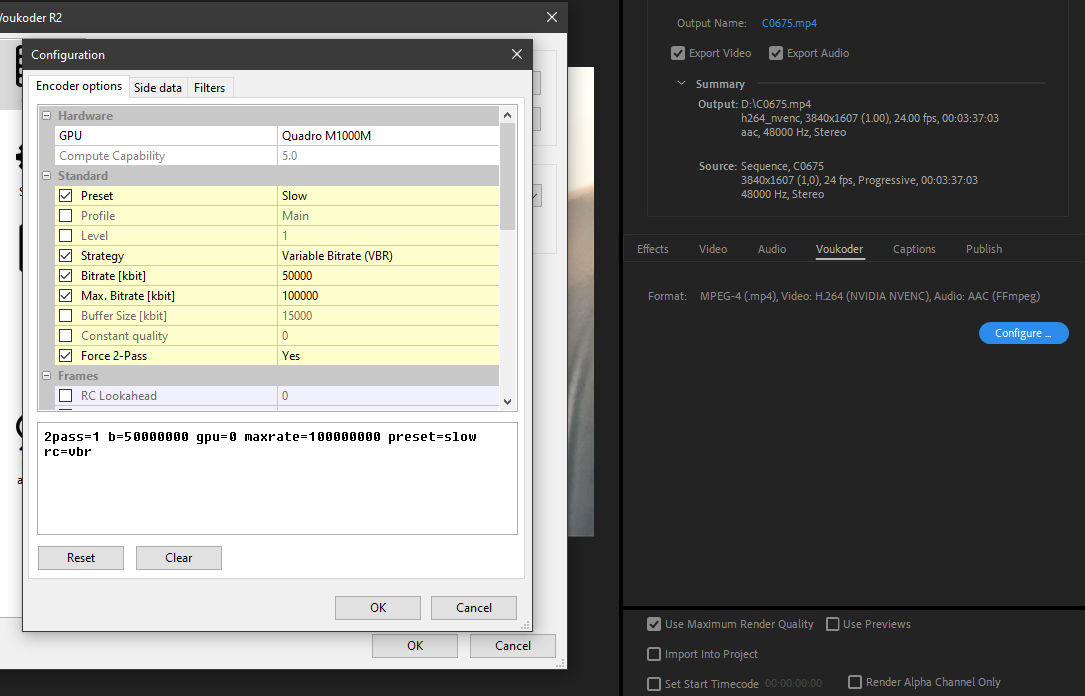Click the blue Configure button
The width and height of the screenshot is (1085, 696).
pos(1023,333)
